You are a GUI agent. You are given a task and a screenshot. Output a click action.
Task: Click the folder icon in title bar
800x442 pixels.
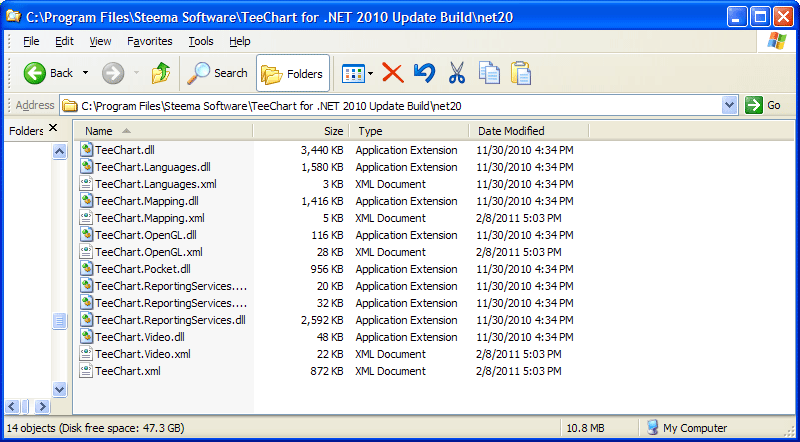(13, 16)
